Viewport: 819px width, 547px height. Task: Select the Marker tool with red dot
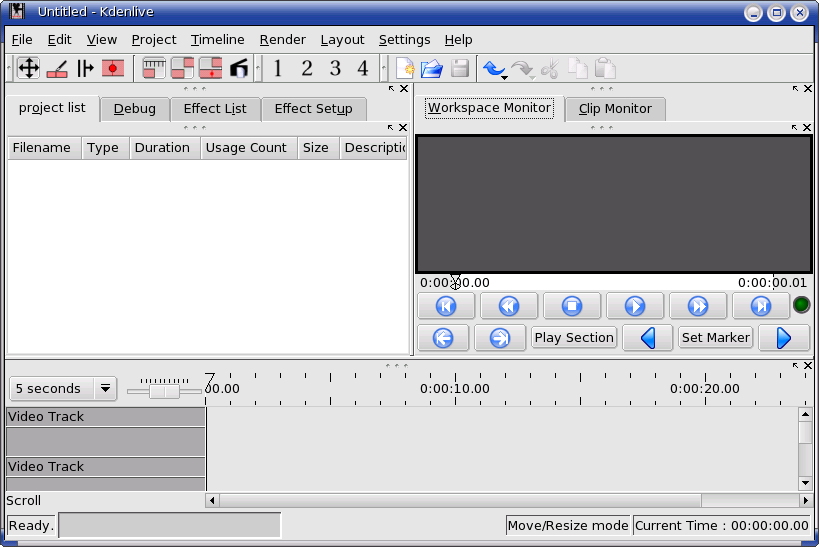(113, 68)
